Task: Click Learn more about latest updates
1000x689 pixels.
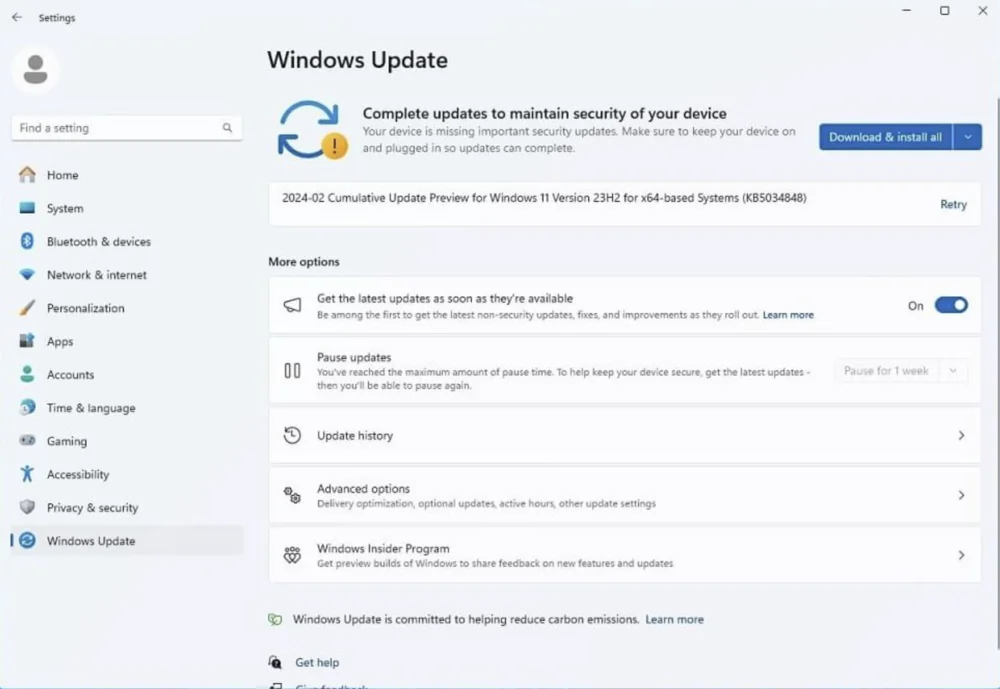Action: (788, 315)
